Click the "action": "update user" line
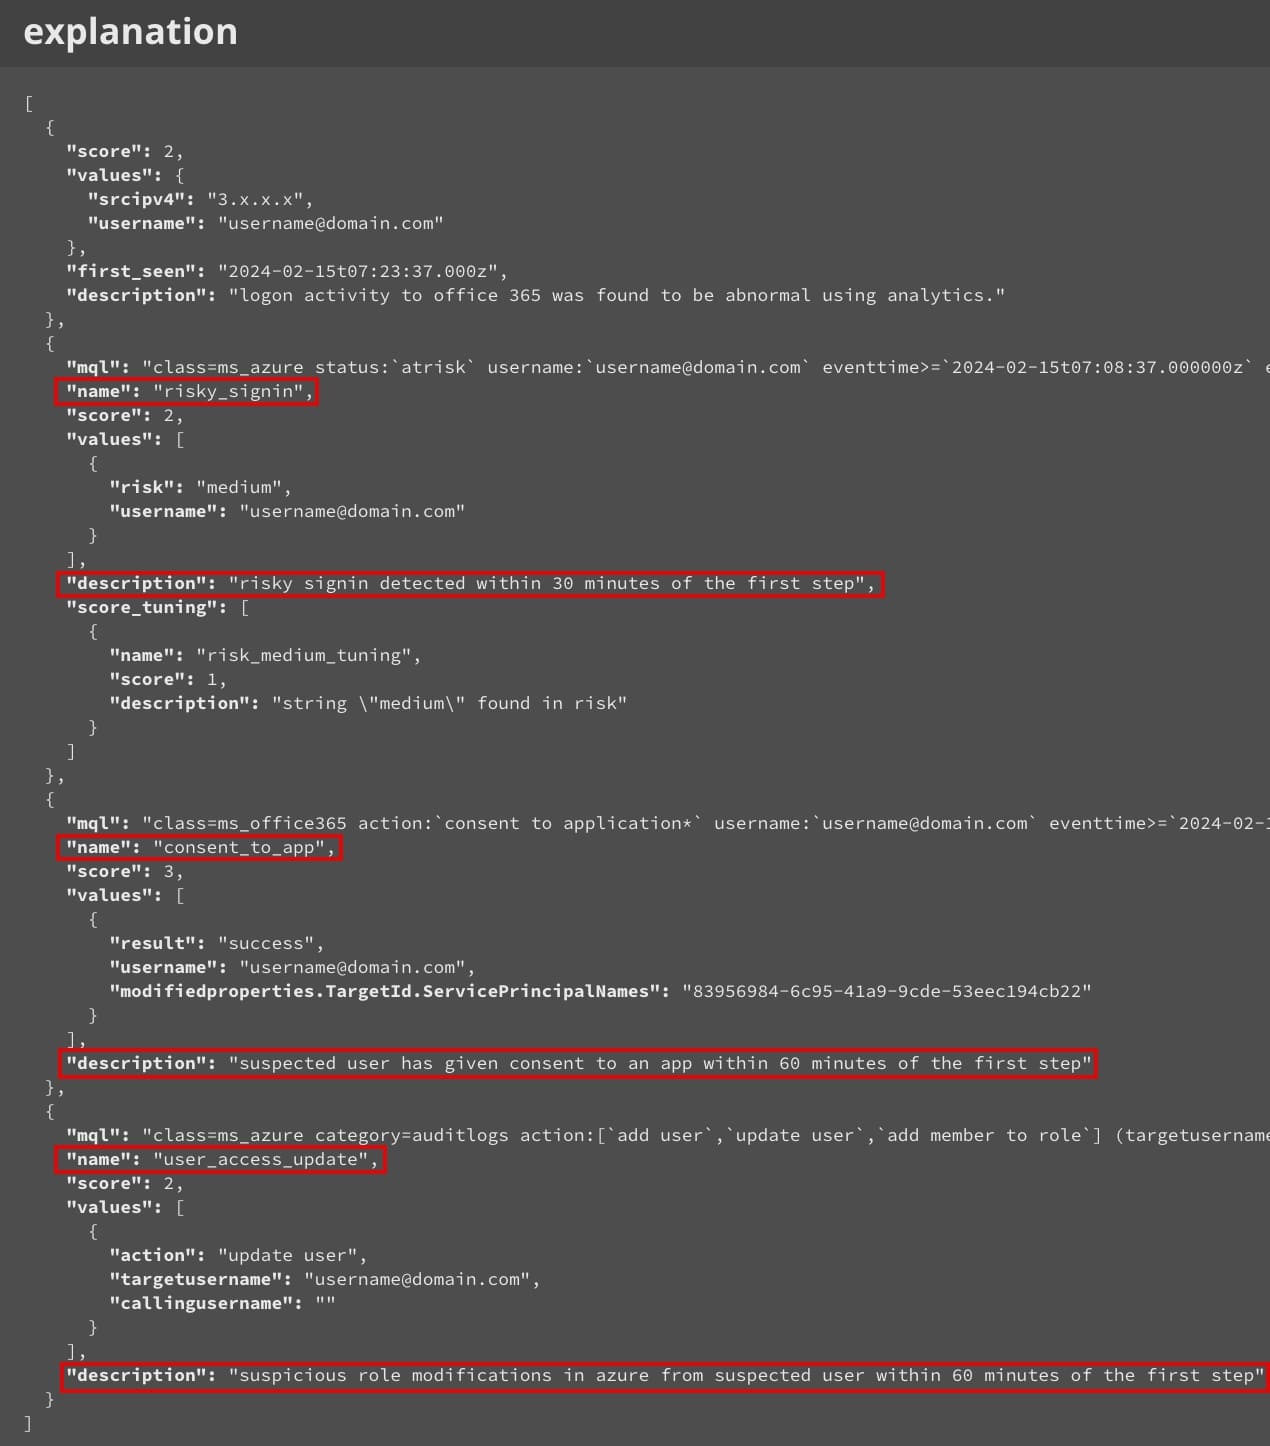Viewport: 1270px width, 1446px height. click(238, 1255)
